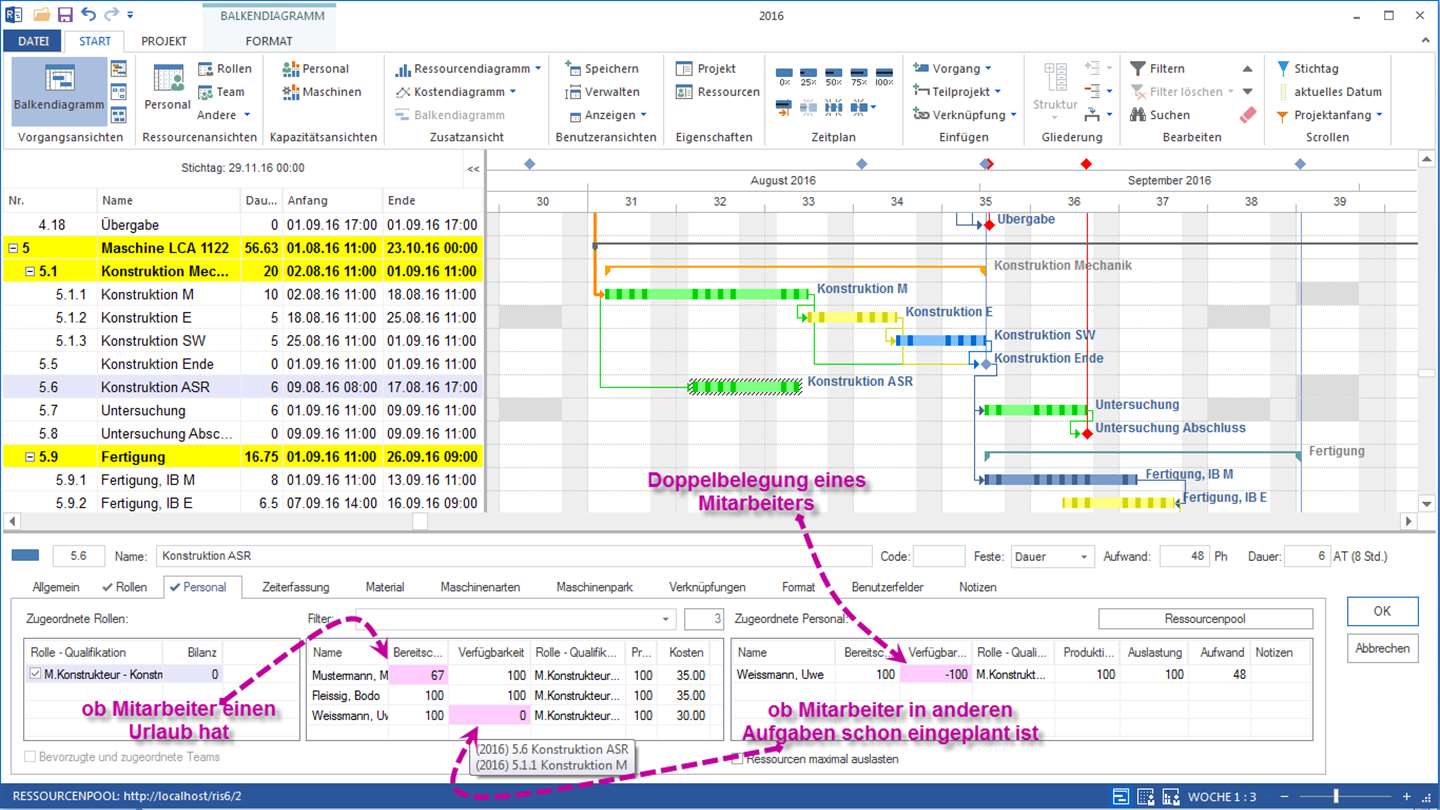This screenshot has width=1440, height=810.
Task: Open Personal capacity view
Action: pyautogui.click(x=316, y=68)
